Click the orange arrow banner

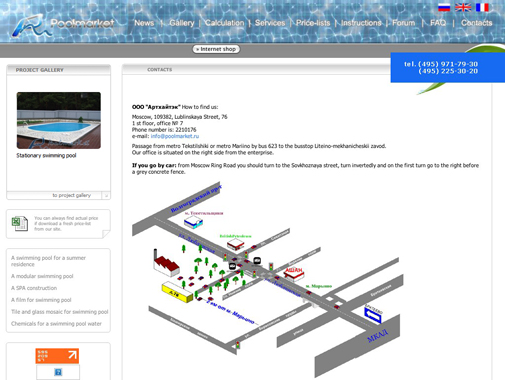pyautogui.click(x=57, y=356)
